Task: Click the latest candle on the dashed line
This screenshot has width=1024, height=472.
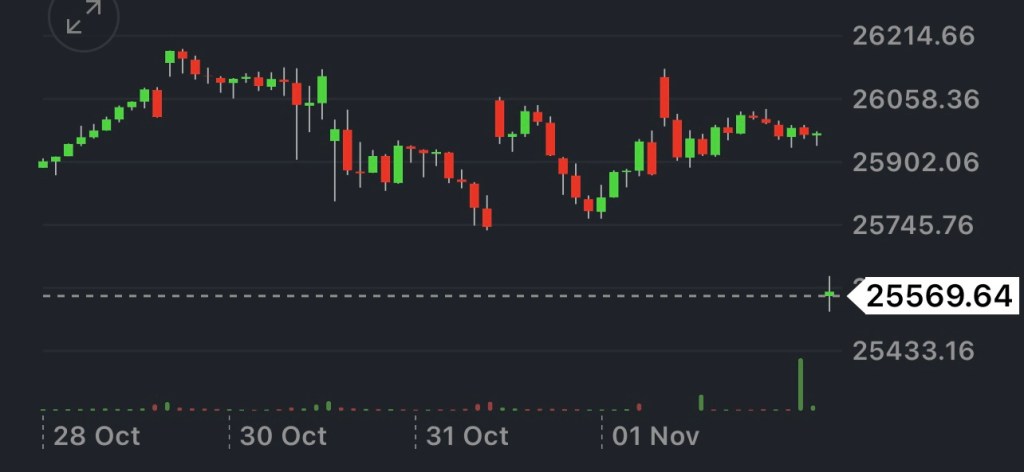Action: click(x=829, y=293)
